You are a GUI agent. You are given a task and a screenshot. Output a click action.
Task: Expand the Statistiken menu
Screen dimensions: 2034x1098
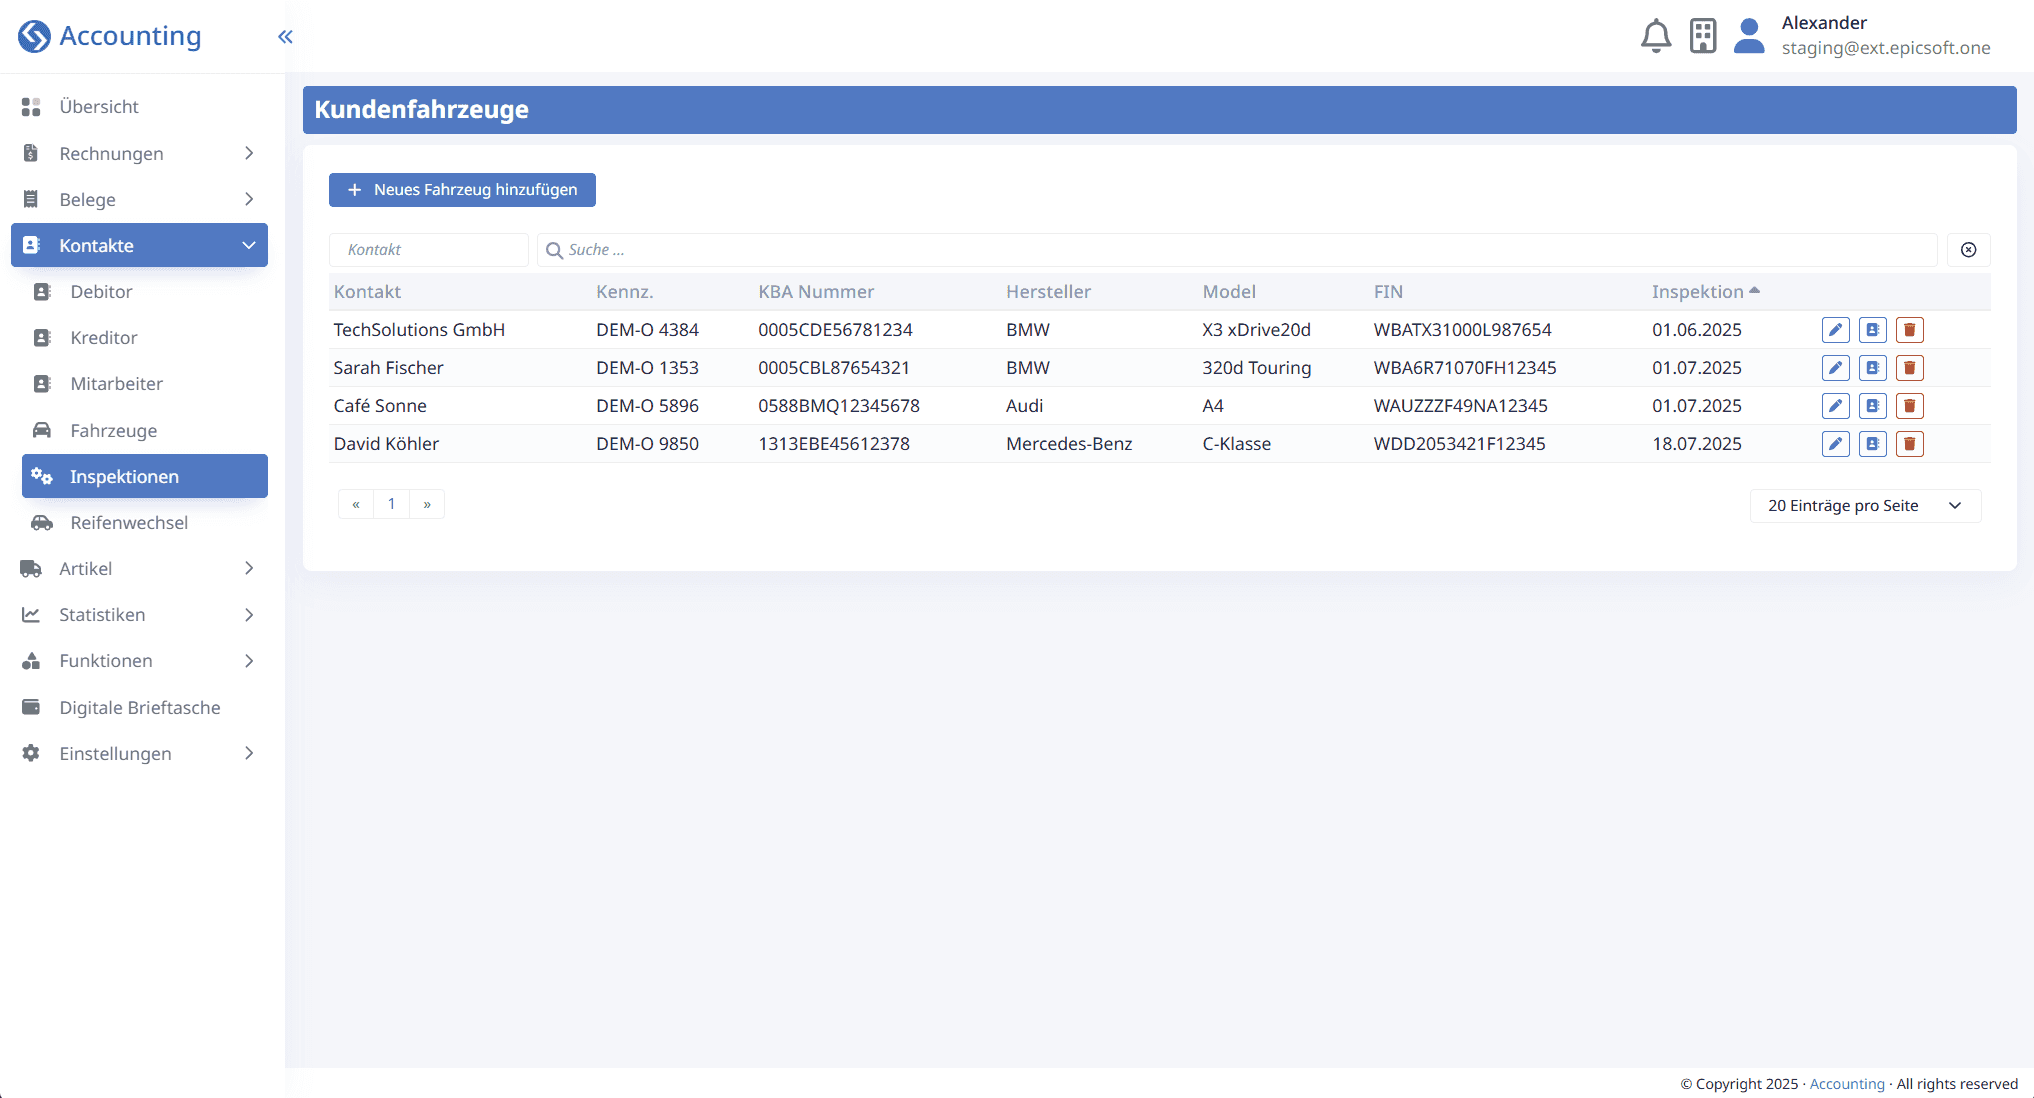coord(139,614)
